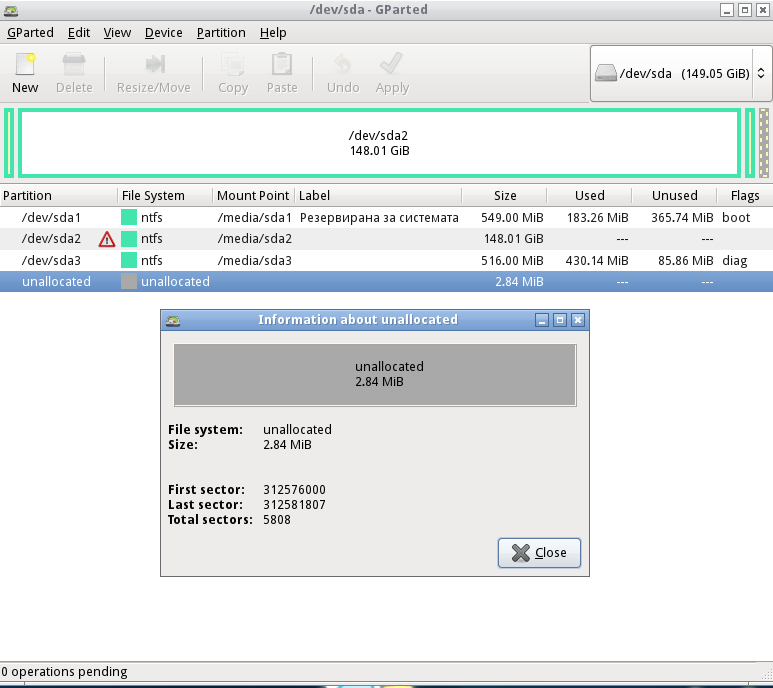
Task: Click the 0 operations pending status text
Action: click(64, 672)
